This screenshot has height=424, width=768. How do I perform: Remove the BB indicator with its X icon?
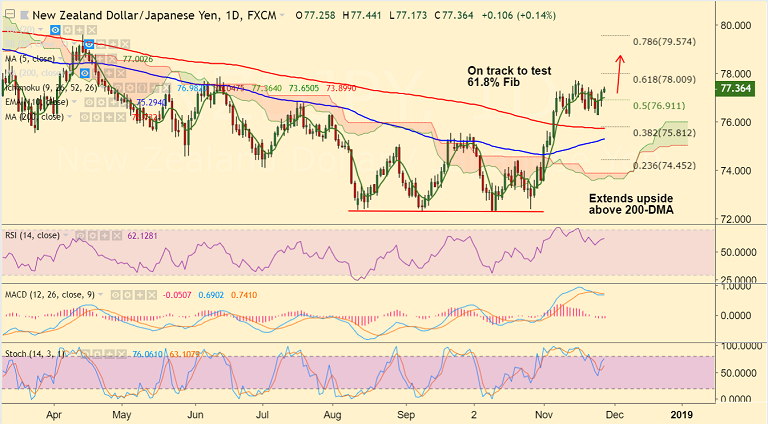coord(125,44)
